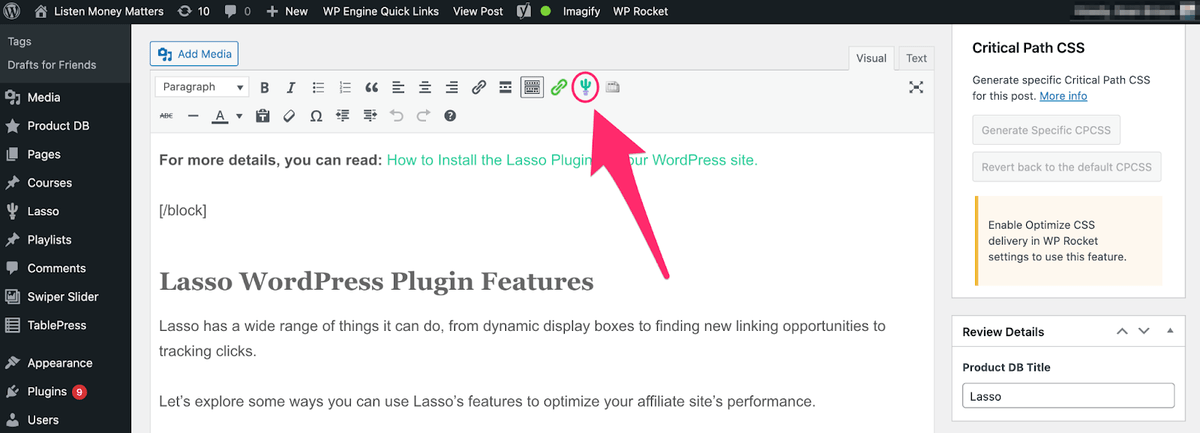Image resolution: width=1200 pixels, height=433 pixels.
Task: Click the comments bubble in admin bar
Action: [x=239, y=12]
